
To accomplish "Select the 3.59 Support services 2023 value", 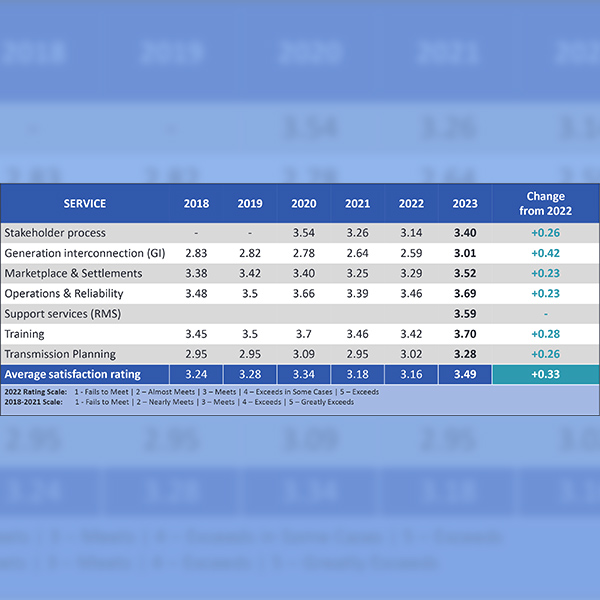I will tap(465, 313).
